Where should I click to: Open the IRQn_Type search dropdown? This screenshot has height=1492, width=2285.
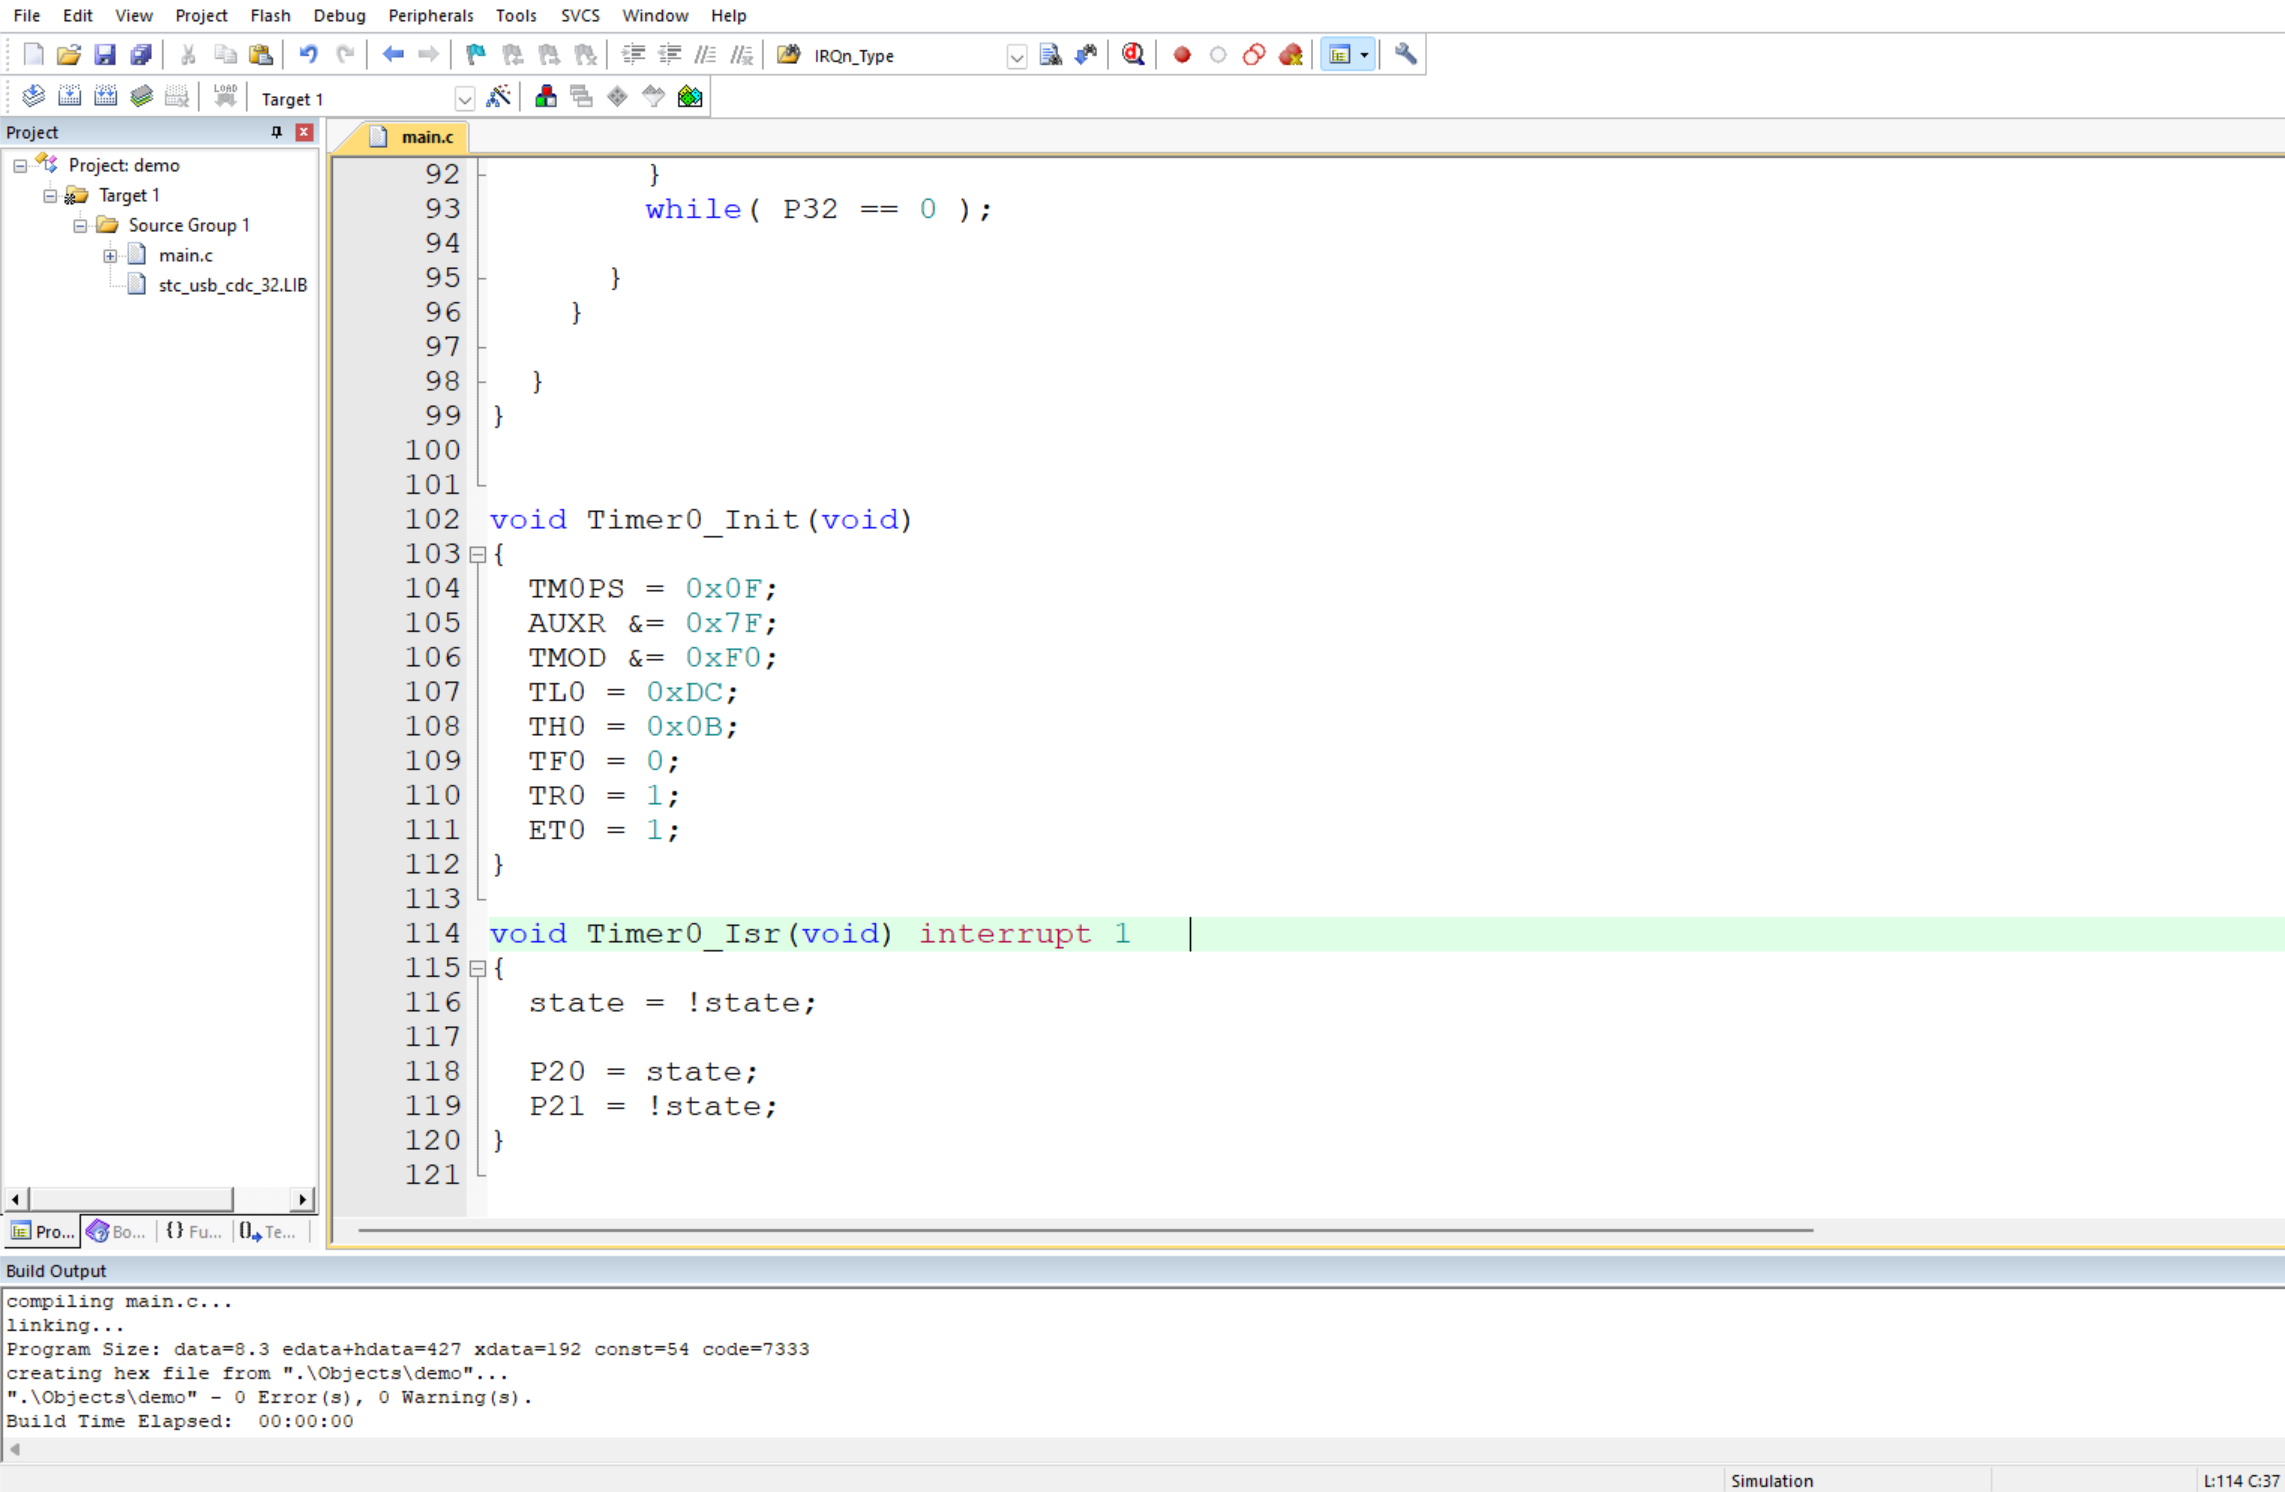click(1016, 56)
